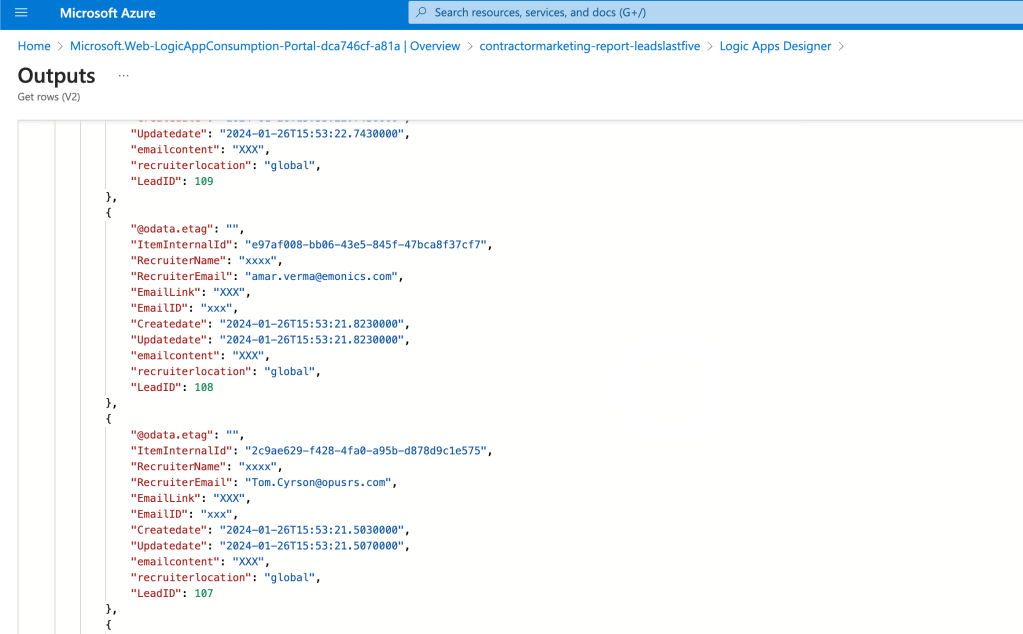
Task: Open the Azure portal hamburger menu
Action: (x=21, y=12)
